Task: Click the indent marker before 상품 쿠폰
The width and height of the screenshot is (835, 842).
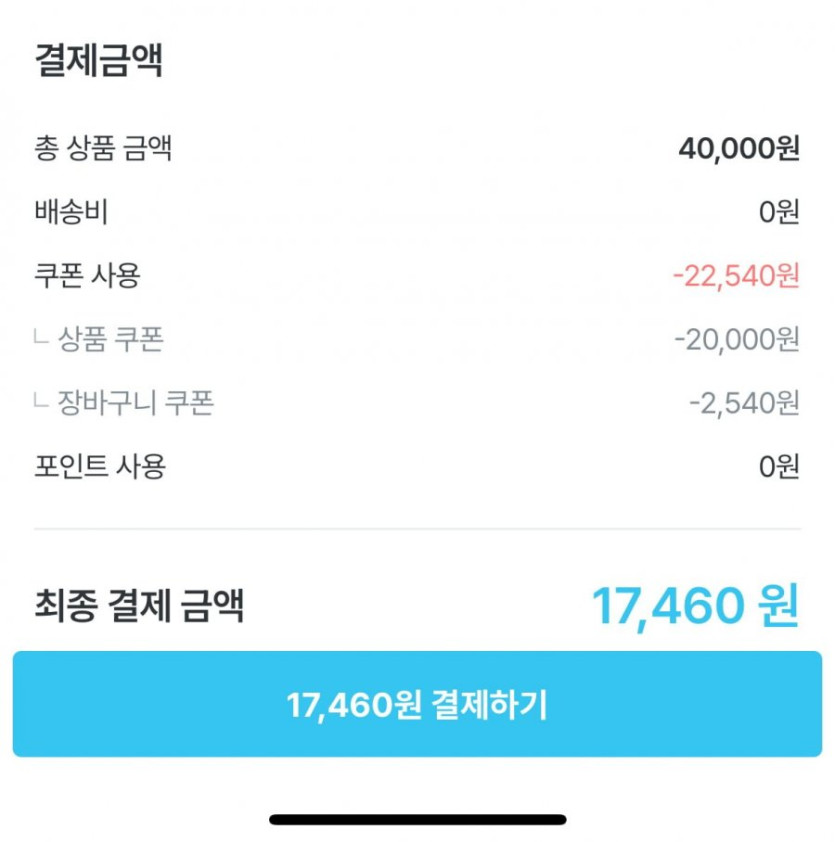Action: (x=41, y=340)
